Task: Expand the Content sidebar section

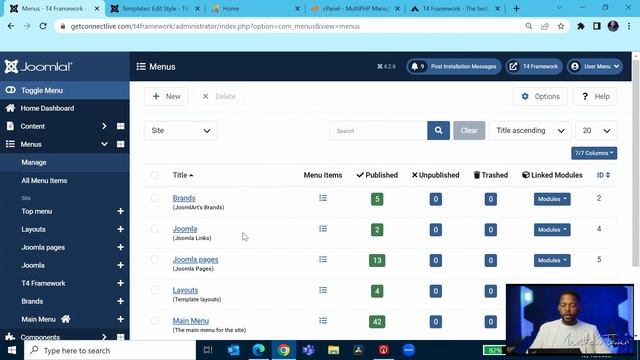Action: point(104,126)
